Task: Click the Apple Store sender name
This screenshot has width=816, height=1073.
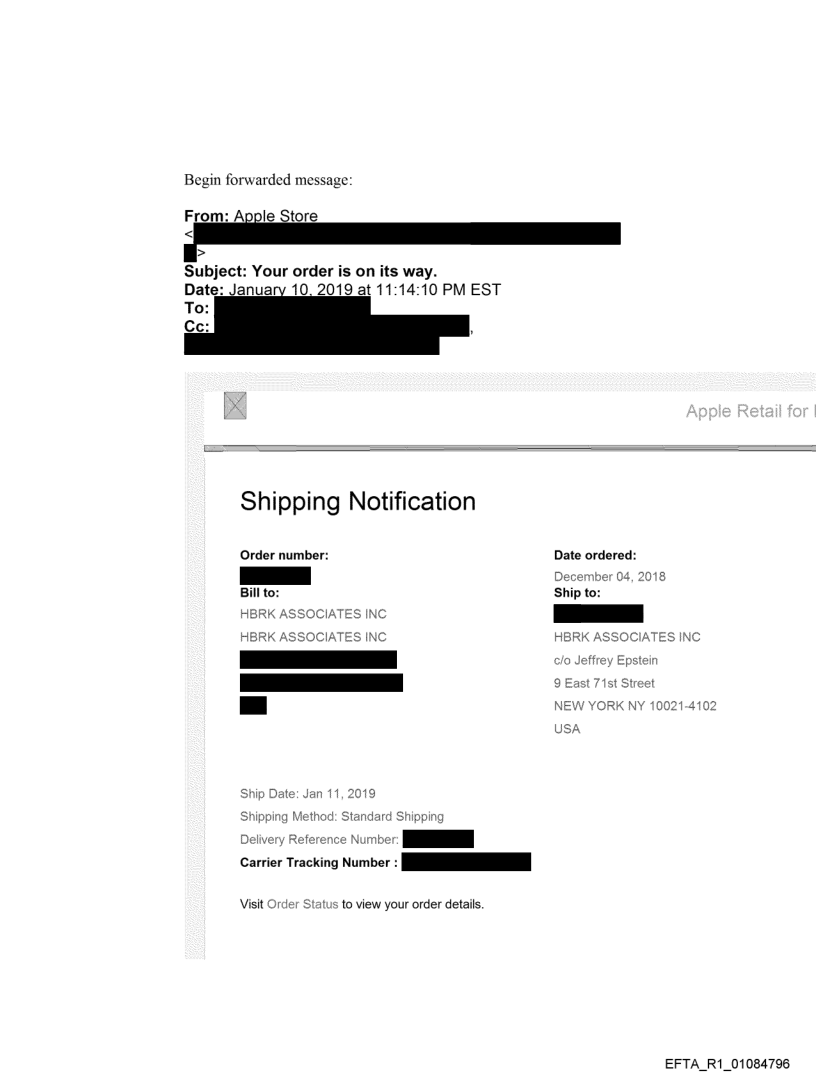Action: [275, 216]
